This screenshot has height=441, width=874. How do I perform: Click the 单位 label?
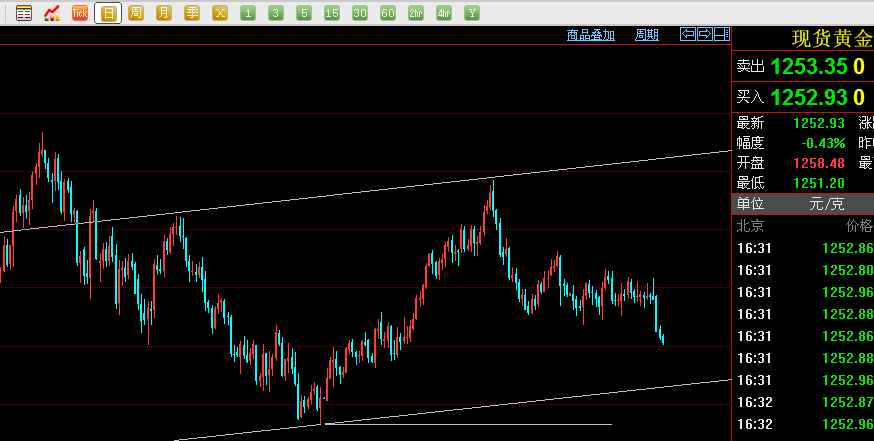point(750,204)
